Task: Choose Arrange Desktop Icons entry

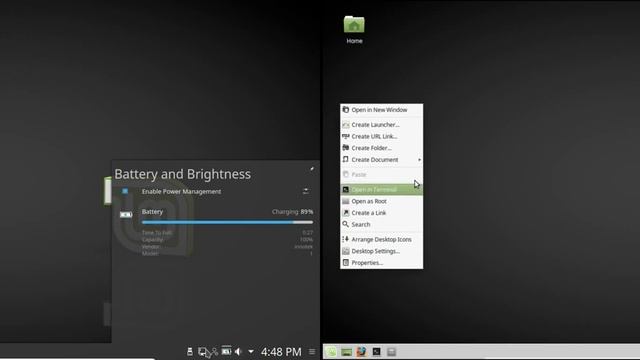Action: [x=382, y=239]
